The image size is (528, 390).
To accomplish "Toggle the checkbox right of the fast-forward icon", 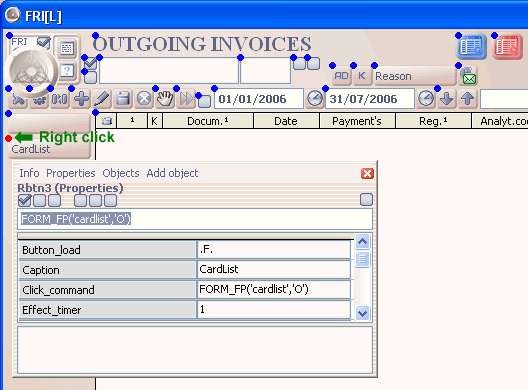I will coord(204,101).
